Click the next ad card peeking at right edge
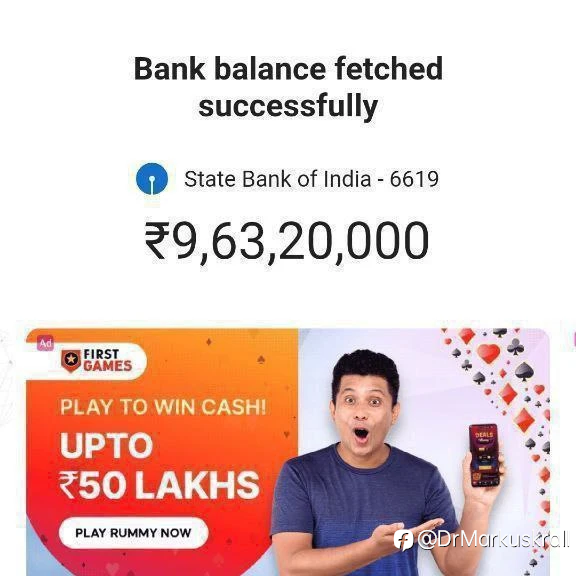The width and height of the screenshot is (576, 576). (573, 338)
